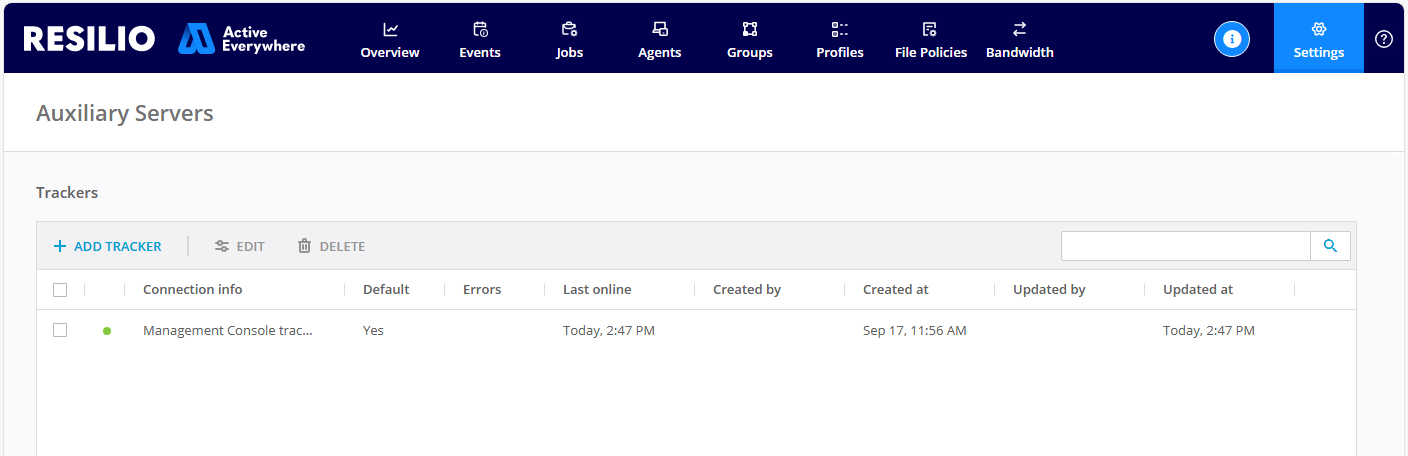The image size is (1408, 456).
Task: Navigate to Agents
Action: (659, 40)
